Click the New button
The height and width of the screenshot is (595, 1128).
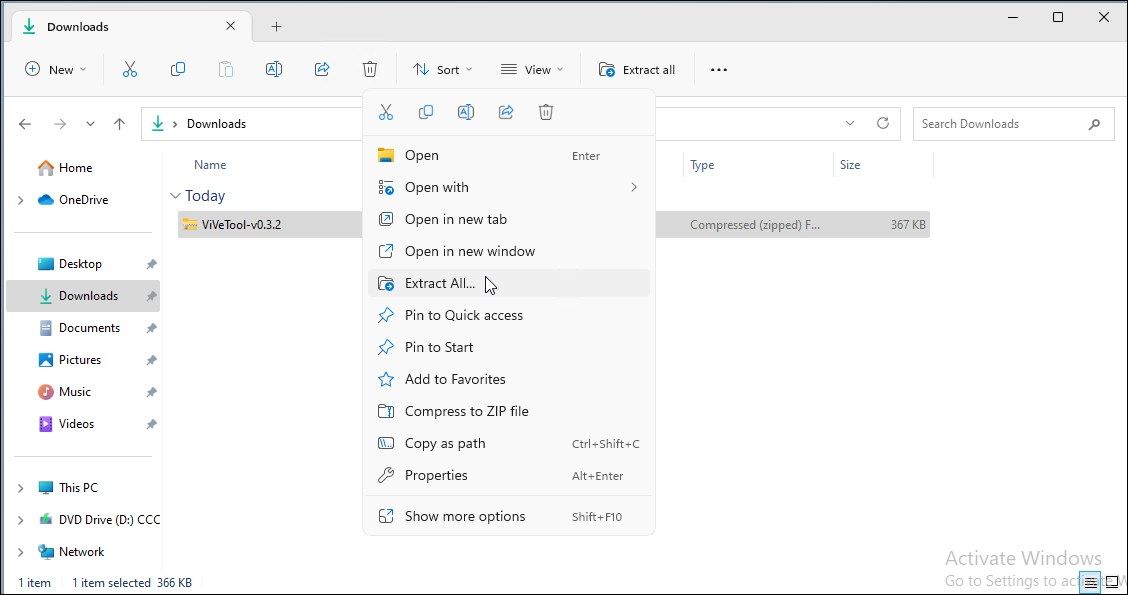pos(55,69)
